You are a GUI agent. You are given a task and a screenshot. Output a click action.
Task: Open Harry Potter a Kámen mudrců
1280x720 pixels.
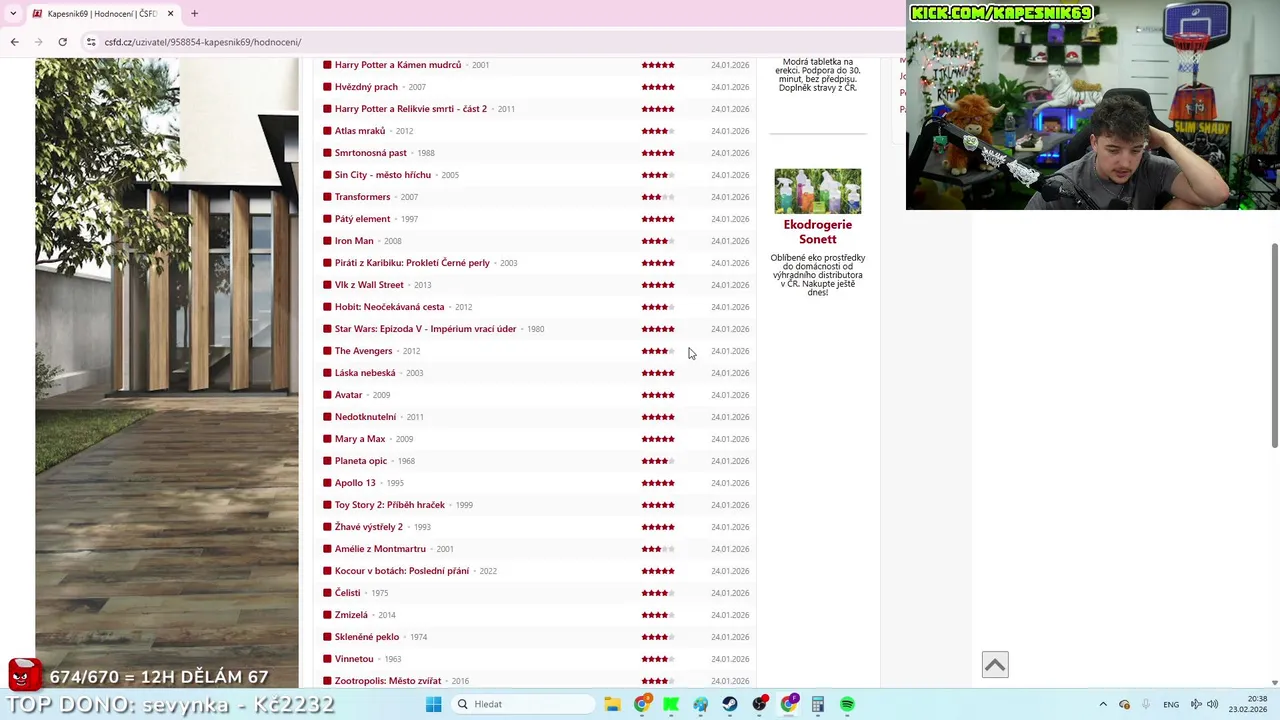398,65
